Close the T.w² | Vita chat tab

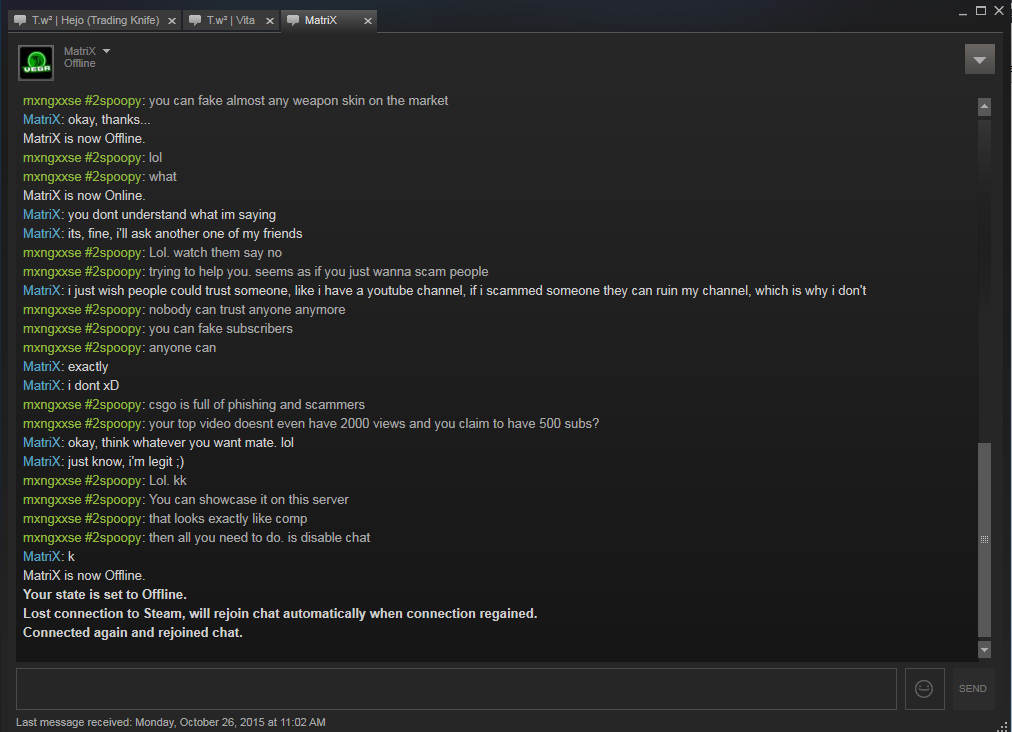point(270,21)
